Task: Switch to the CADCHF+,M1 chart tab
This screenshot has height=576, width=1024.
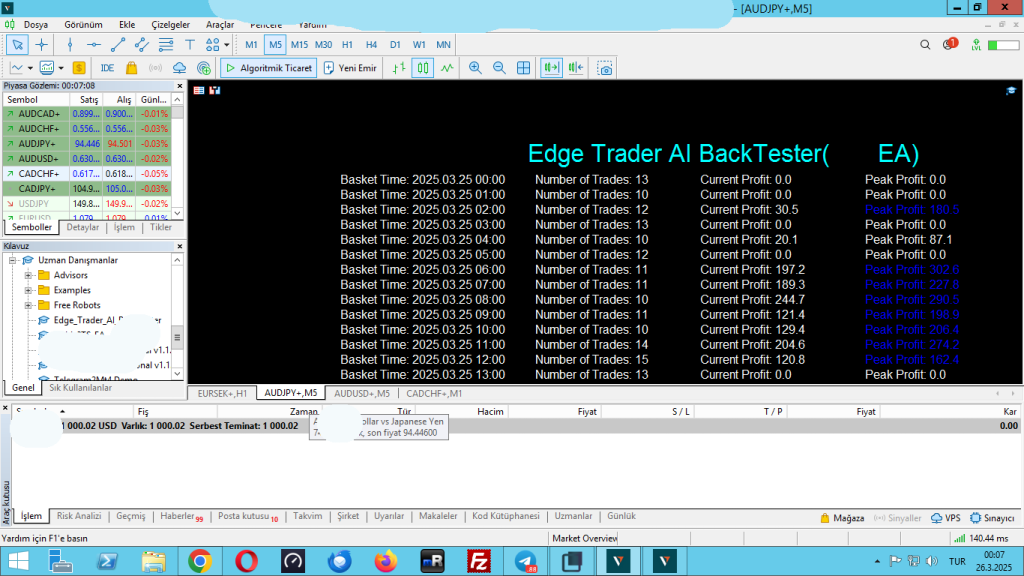Action: (434, 393)
